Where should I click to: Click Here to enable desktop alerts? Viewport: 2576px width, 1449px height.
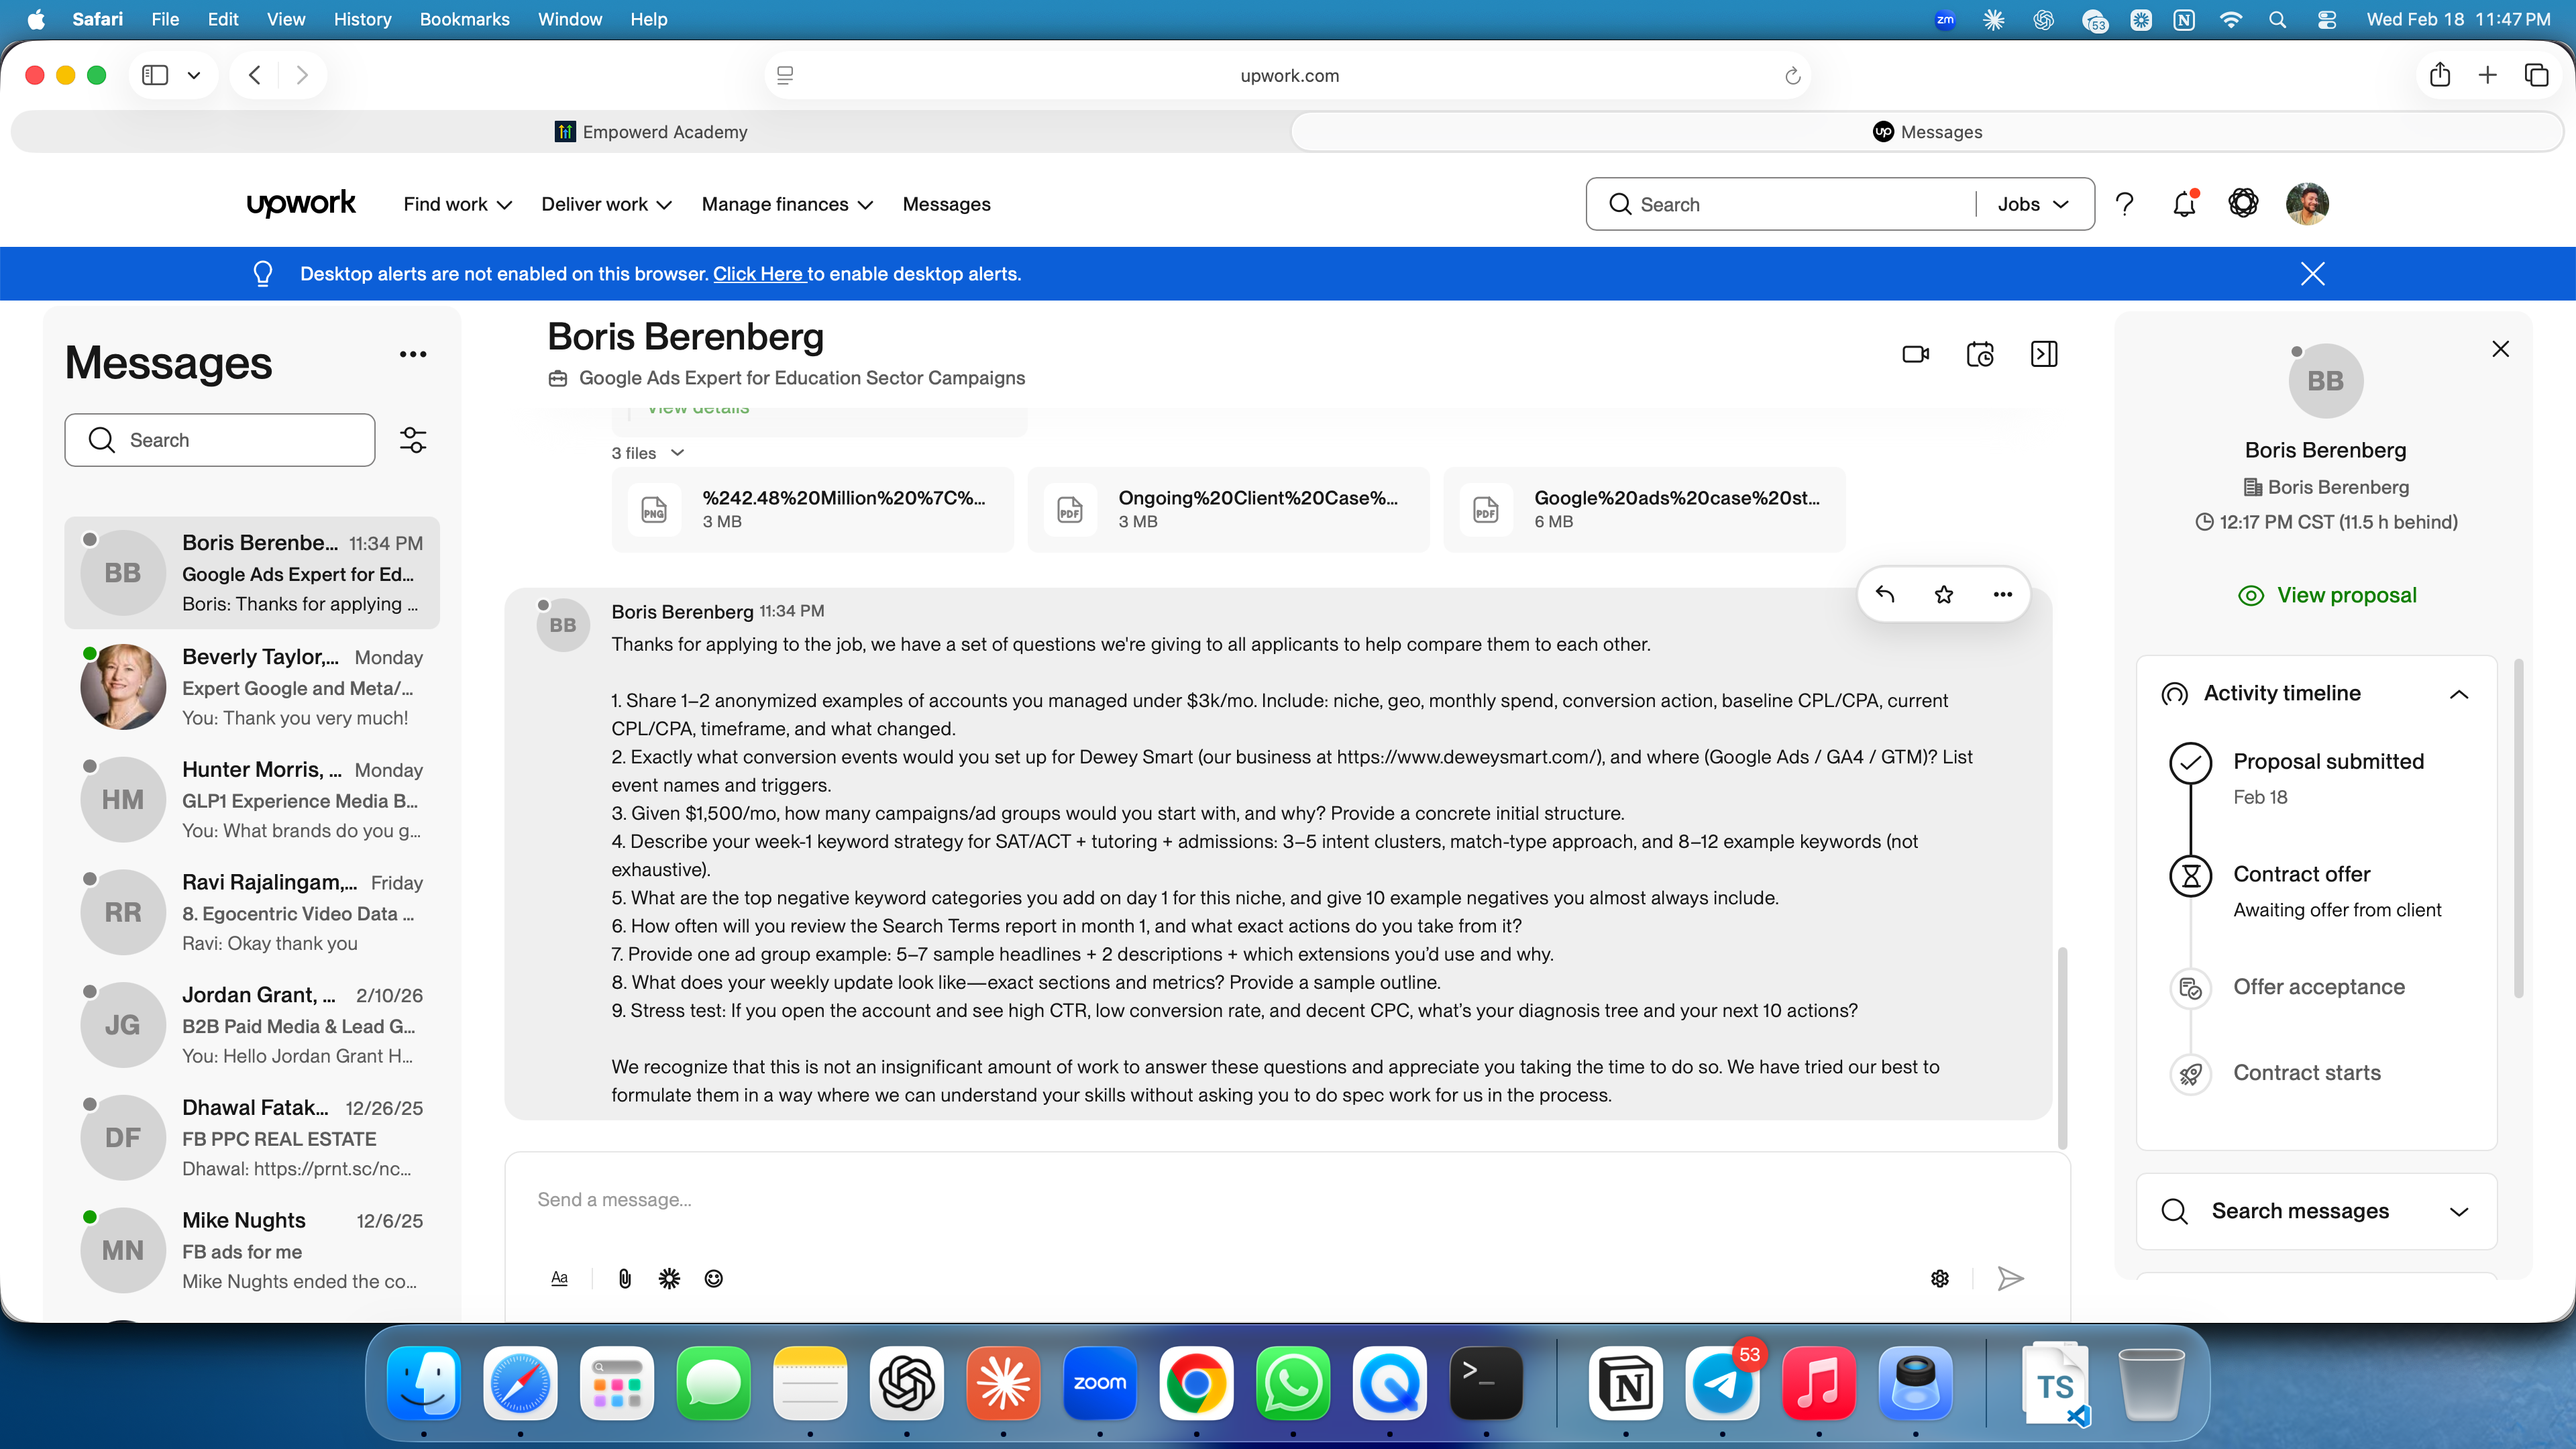758,274
